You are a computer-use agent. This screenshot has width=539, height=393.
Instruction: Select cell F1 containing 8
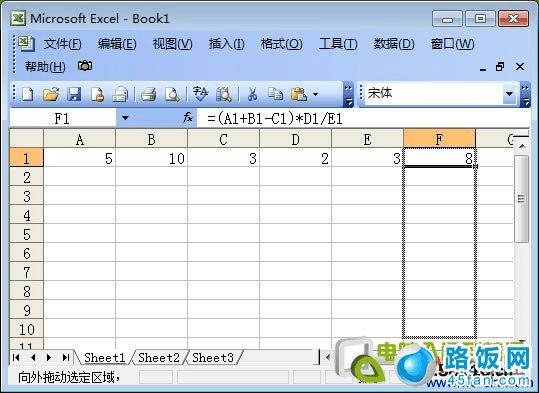coord(439,158)
